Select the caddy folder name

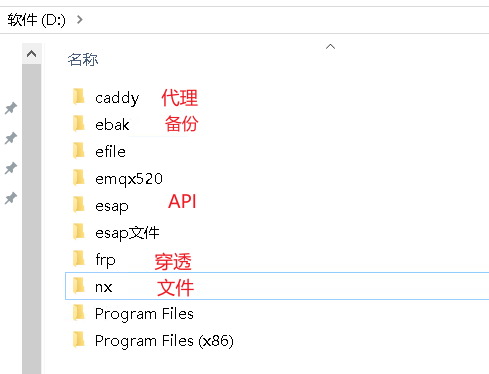pos(117,98)
